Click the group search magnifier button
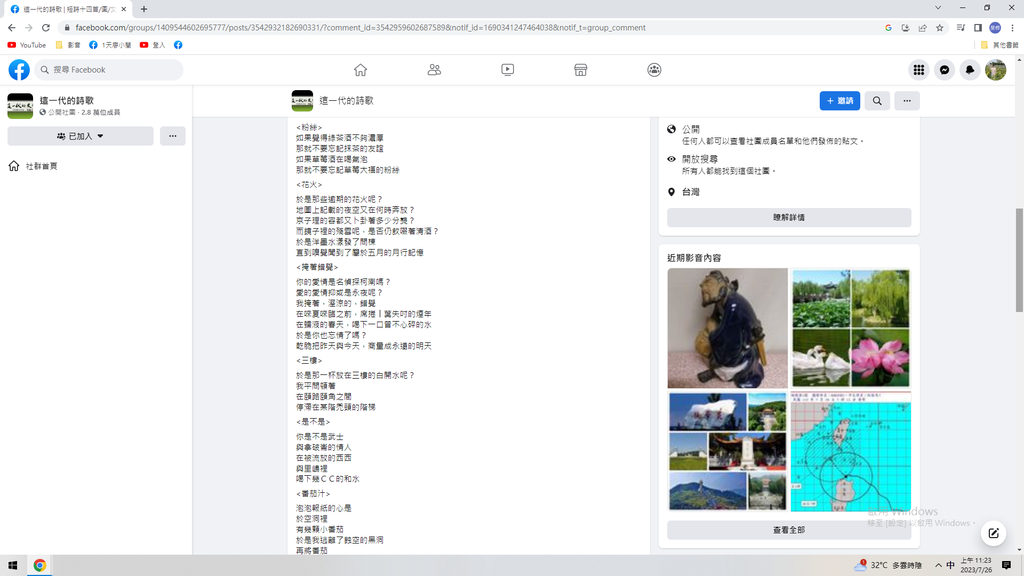Screen dimensions: 1024x576 pos(877,101)
